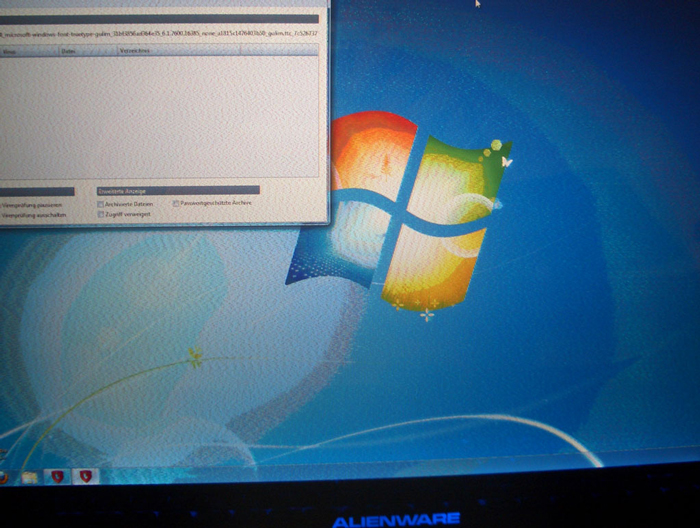
Task: Click Virenprüfung ausschalten
Action: pyautogui.click(x=33, y=215)
